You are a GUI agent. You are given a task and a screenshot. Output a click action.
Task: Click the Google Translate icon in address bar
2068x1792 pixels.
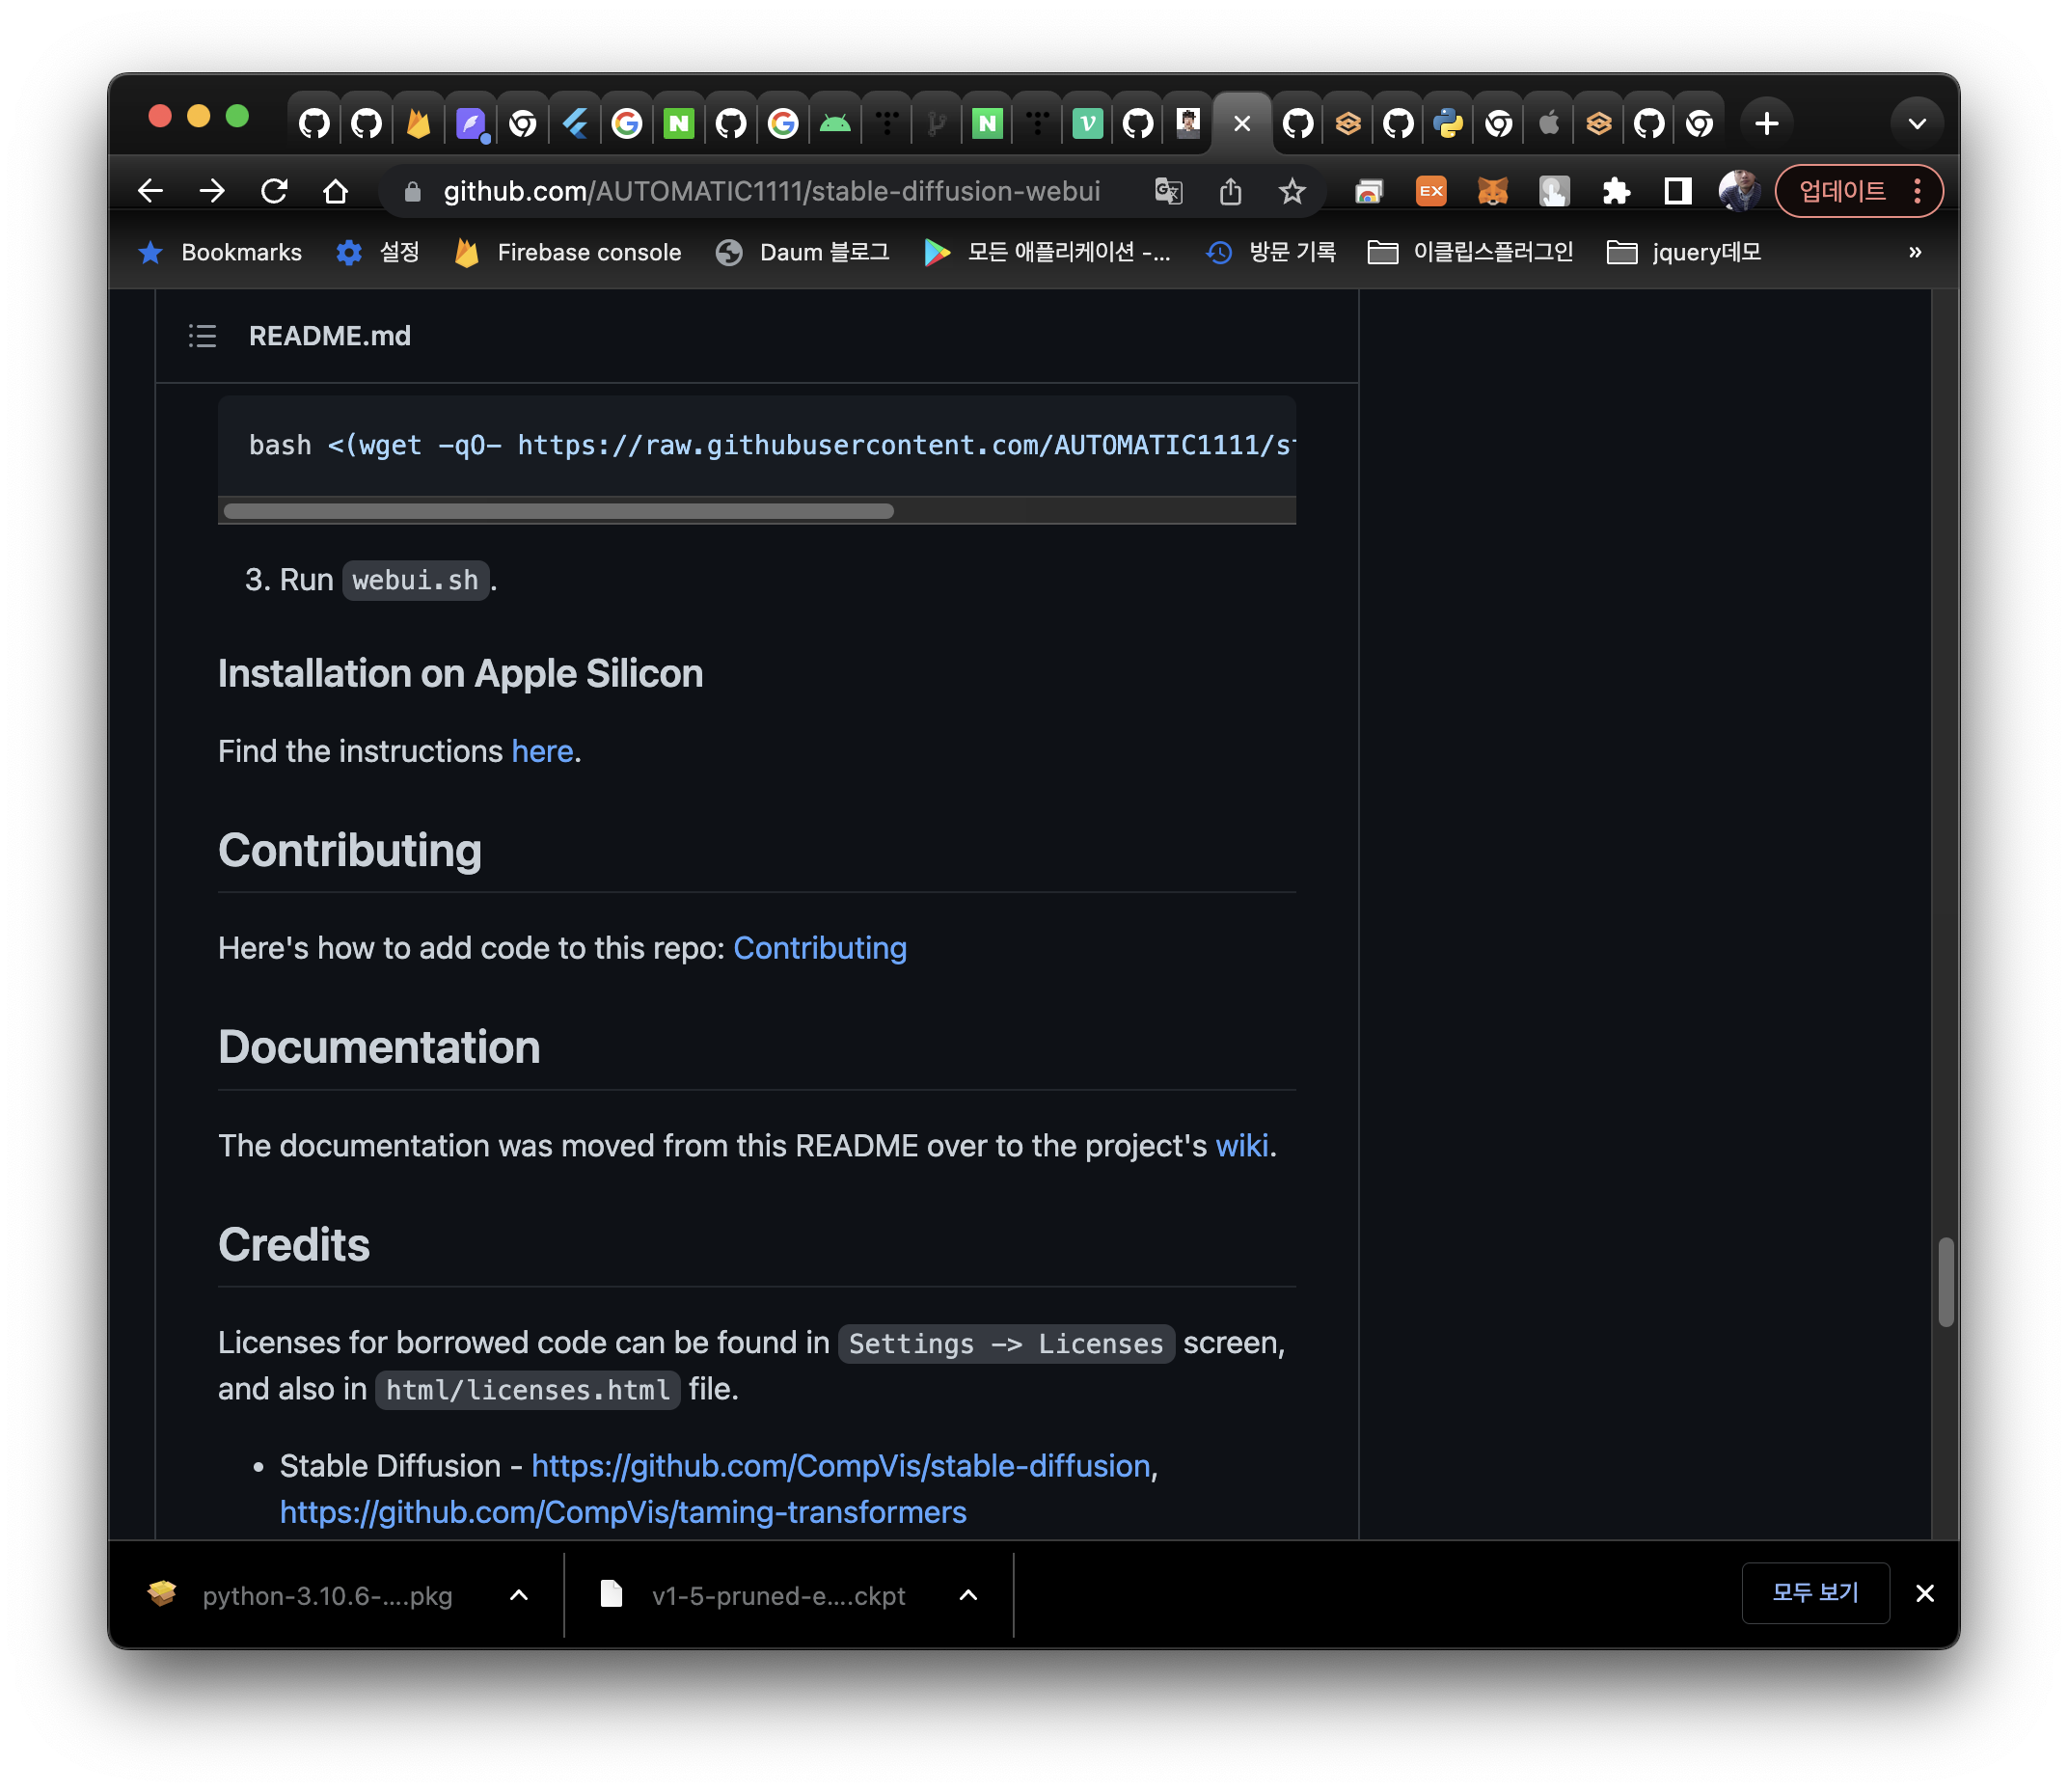(x=1168, y=191)
